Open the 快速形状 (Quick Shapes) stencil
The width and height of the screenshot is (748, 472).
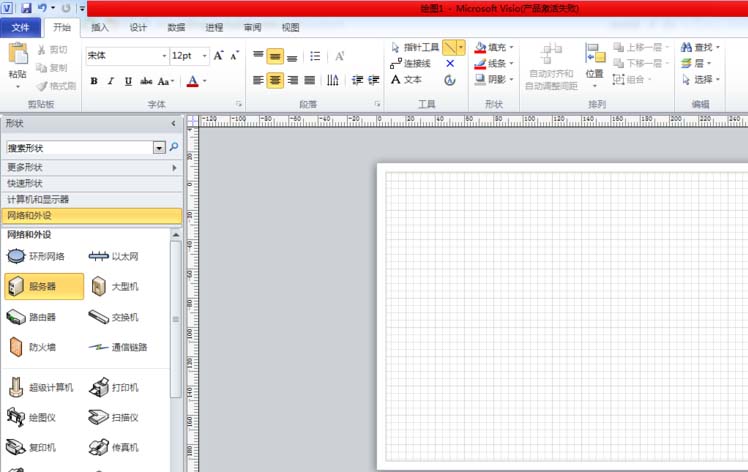[x=91, y=183]
